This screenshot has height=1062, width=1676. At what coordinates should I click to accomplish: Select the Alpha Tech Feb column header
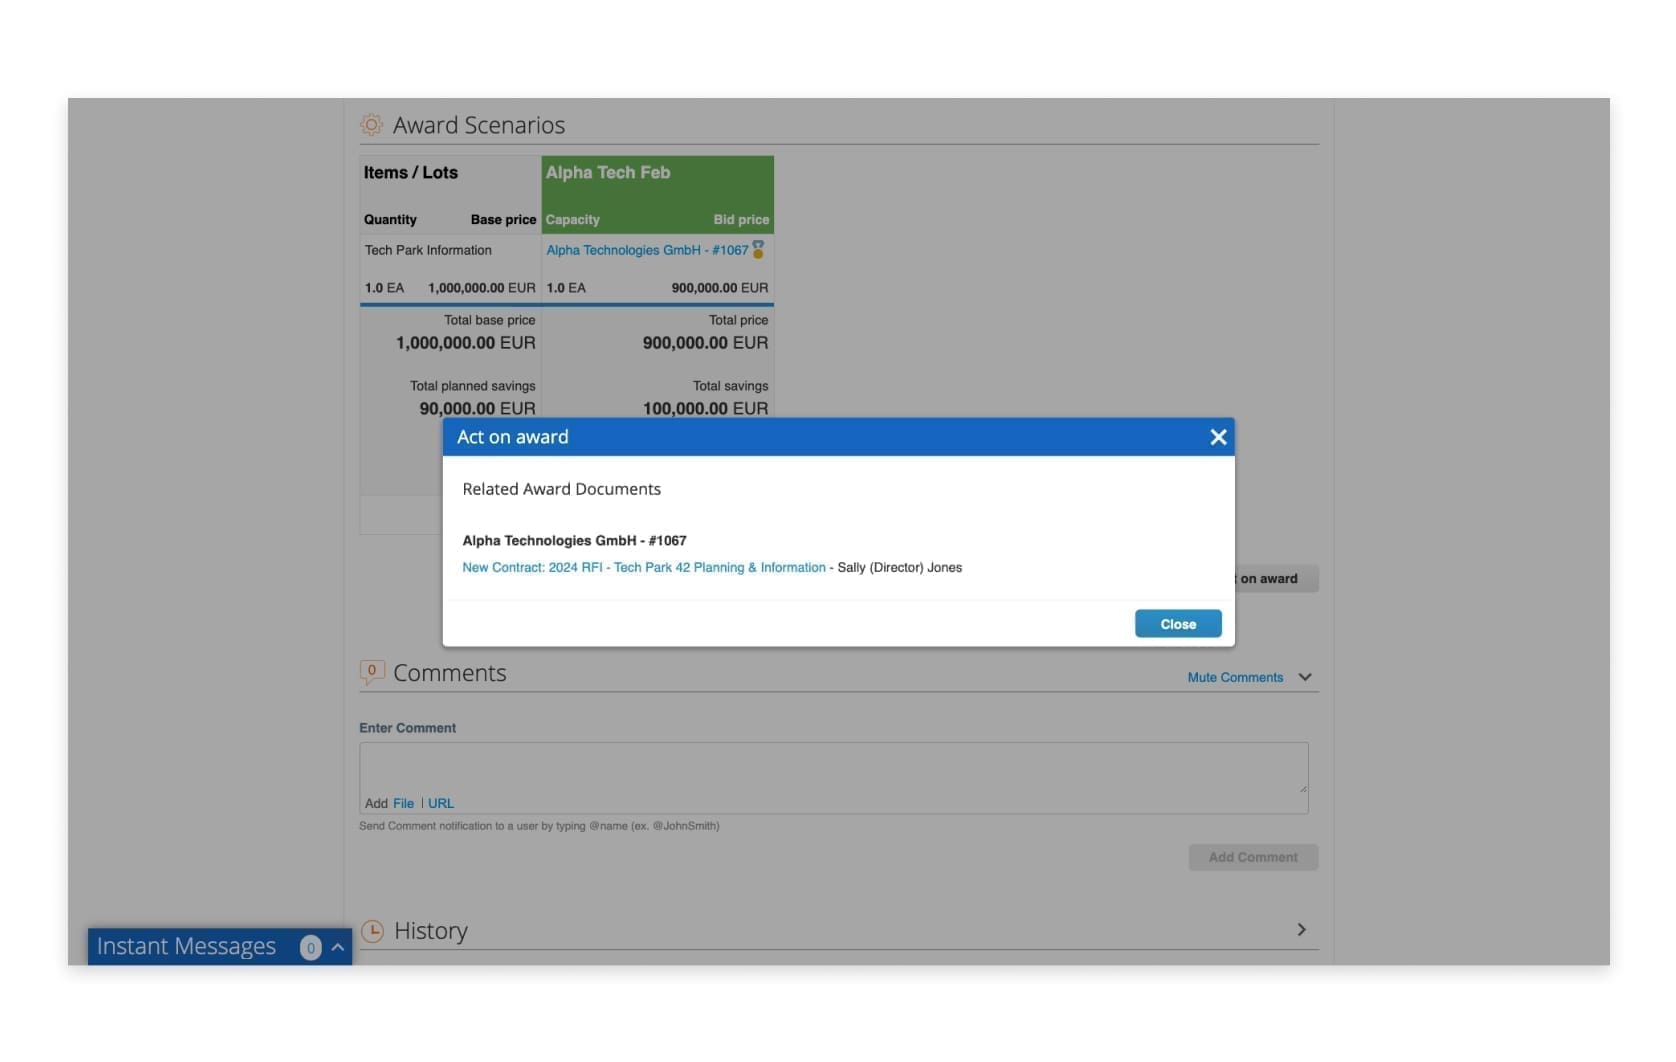click(x=607, y=172)
